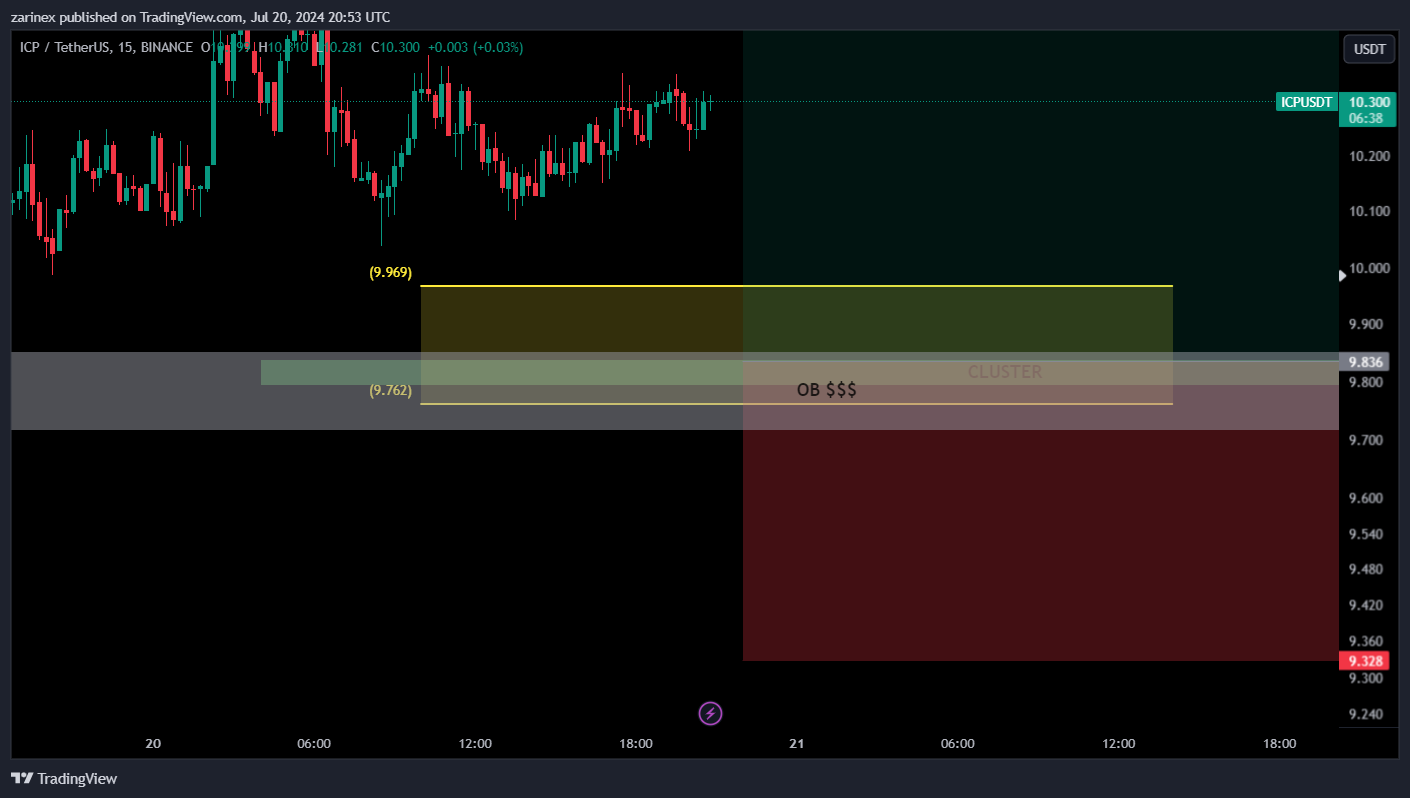Click the OB $$$ text label
The image size is (1410, 798).
(826, 390)
